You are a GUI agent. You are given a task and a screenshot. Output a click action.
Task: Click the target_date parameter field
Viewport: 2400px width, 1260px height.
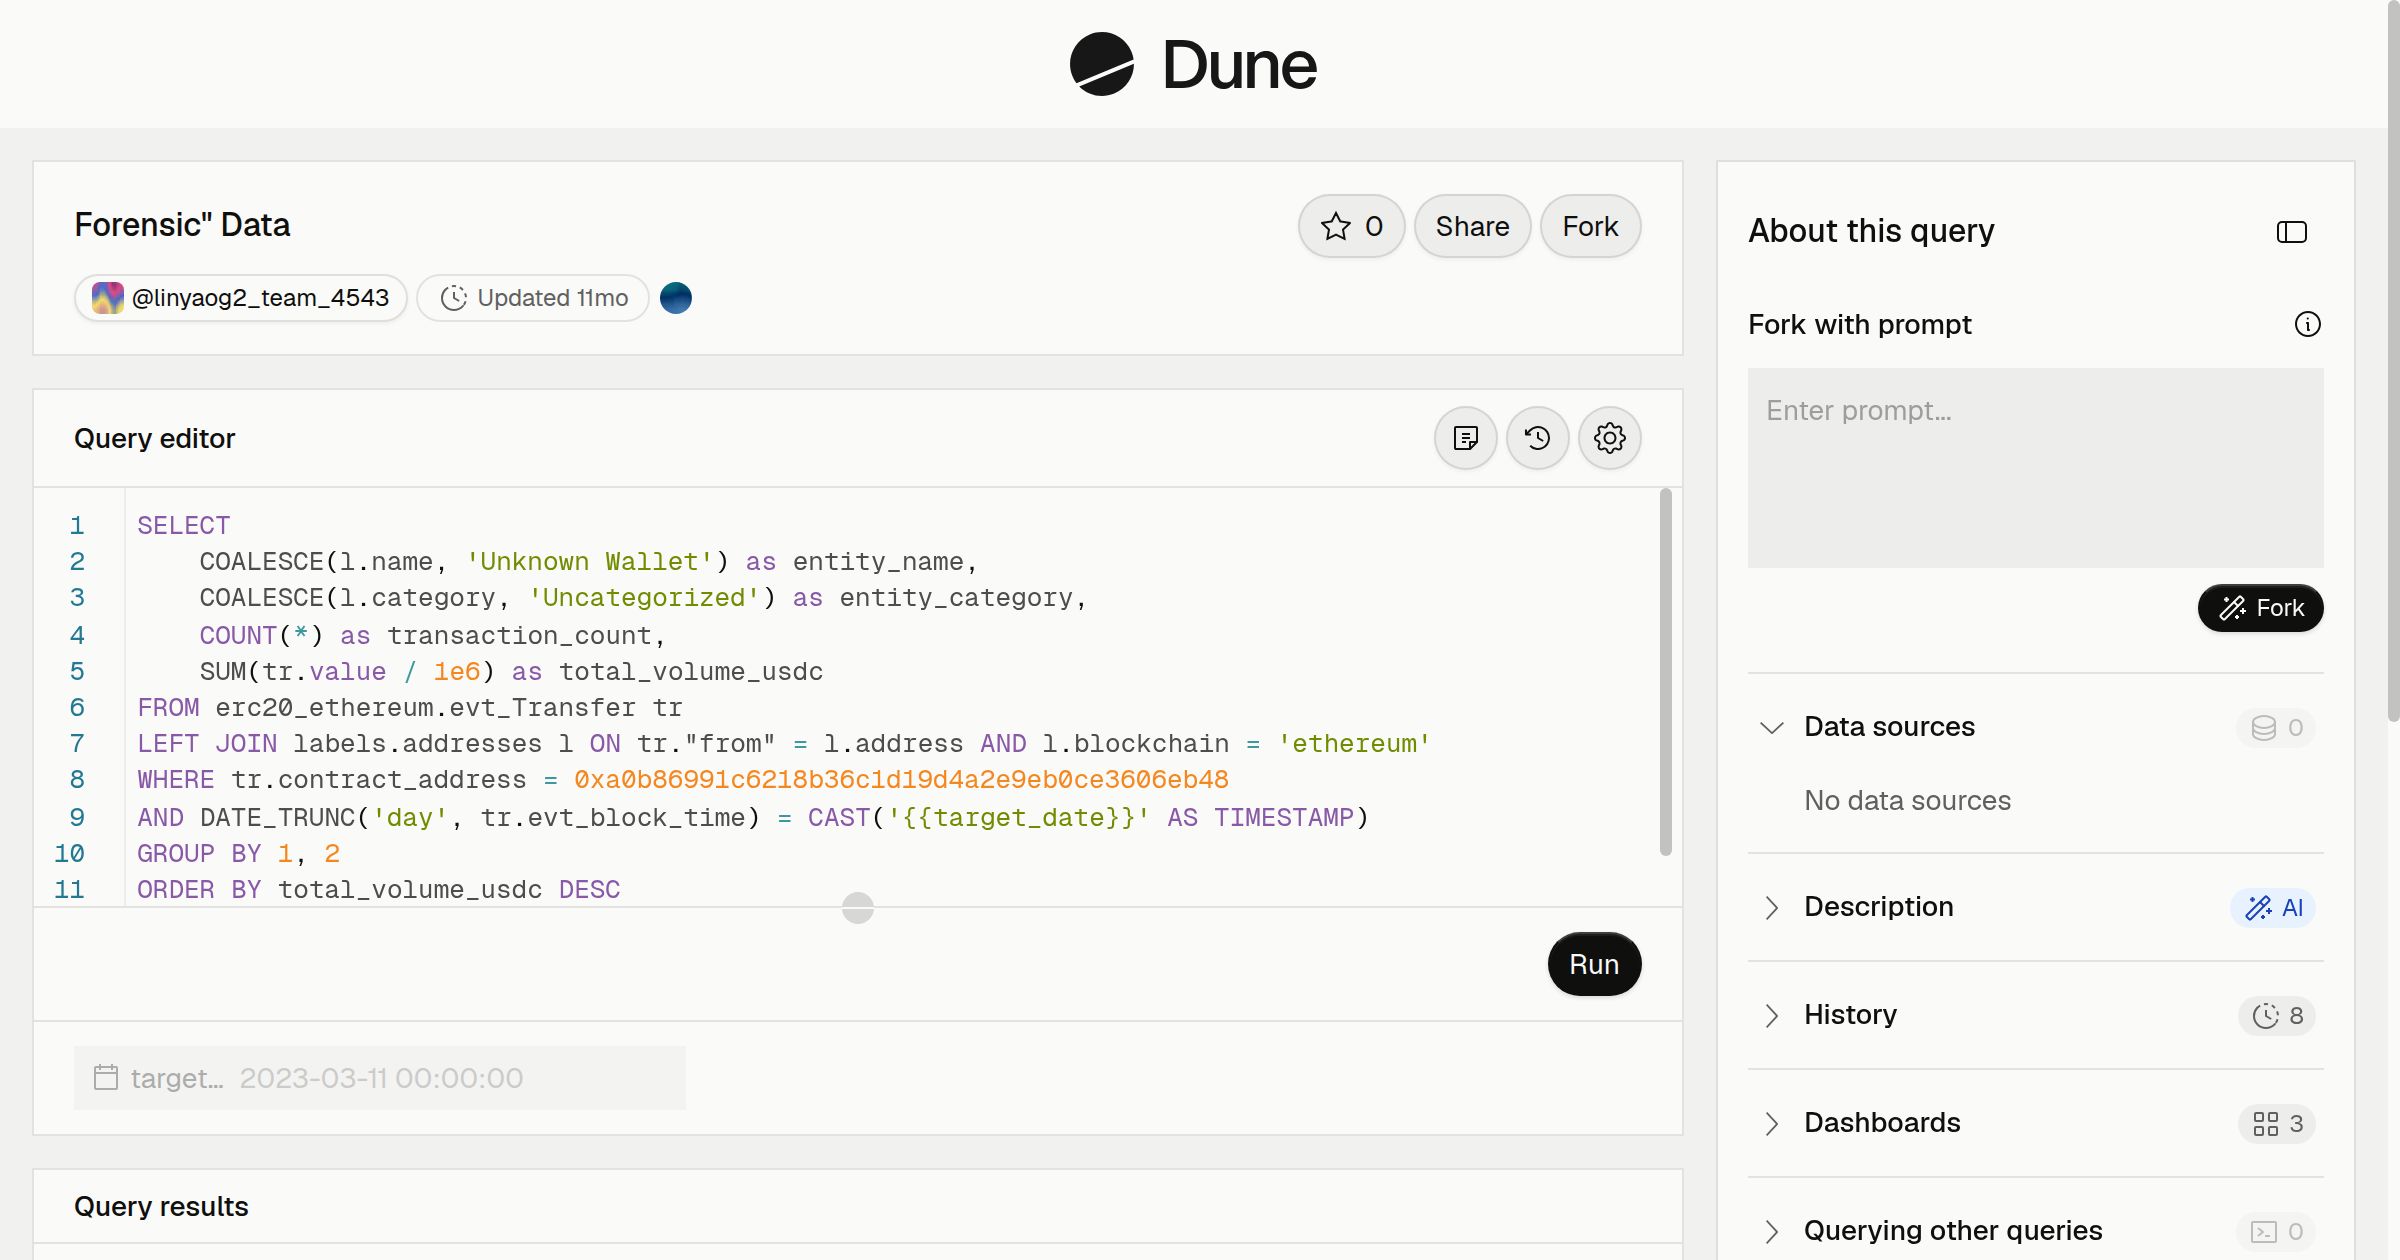point(380,1078)
